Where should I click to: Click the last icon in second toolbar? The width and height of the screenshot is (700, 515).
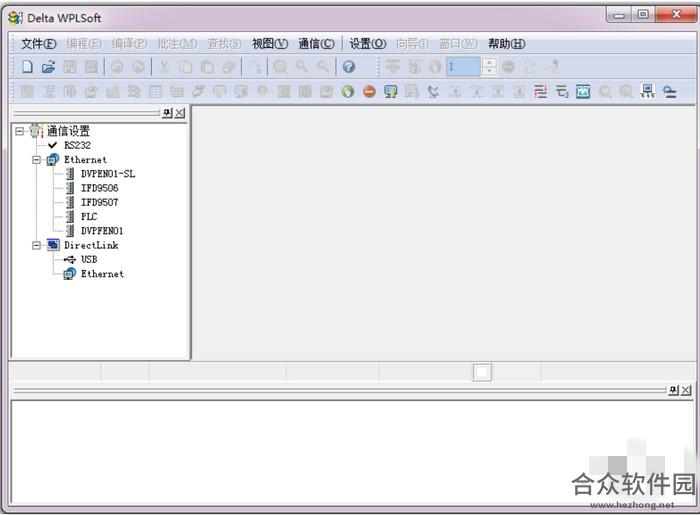click(669, 91)
